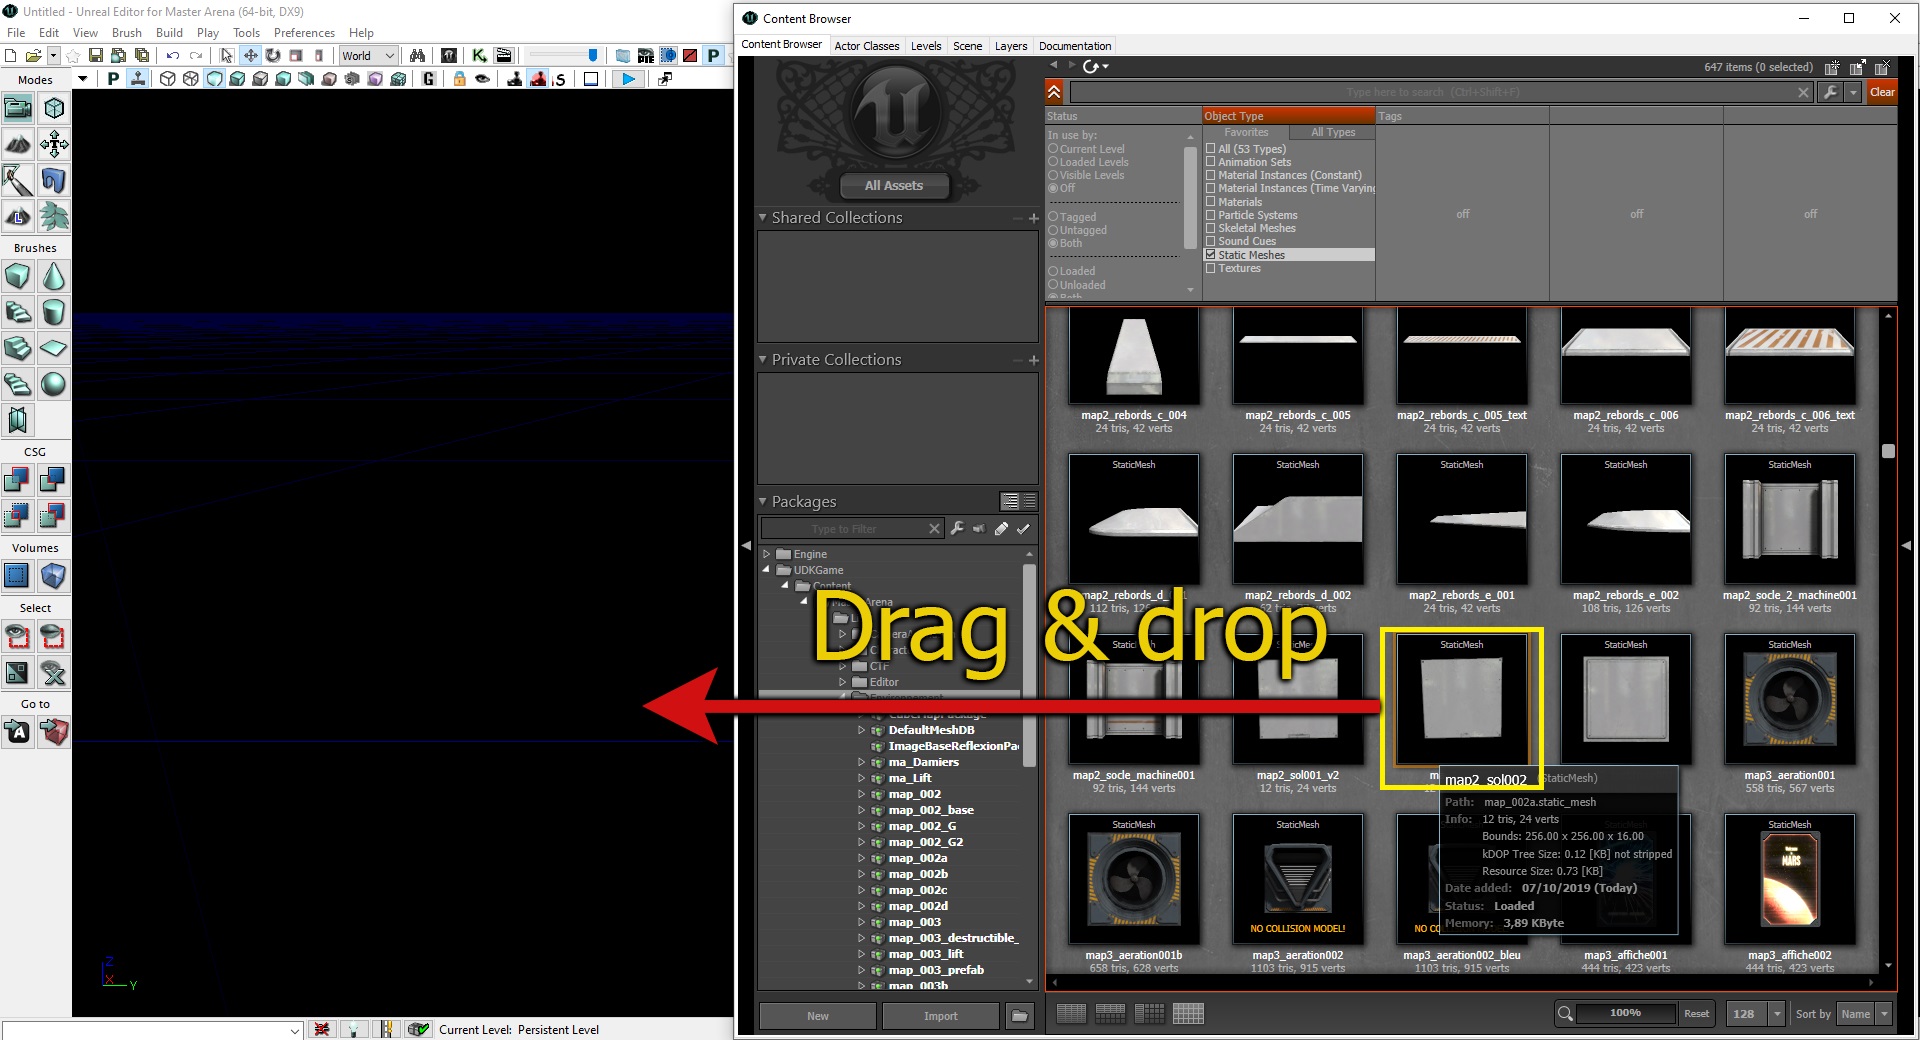1920x1040 pixels.
Task: Collapse the Shared Collections section
Action: (762, 217)
